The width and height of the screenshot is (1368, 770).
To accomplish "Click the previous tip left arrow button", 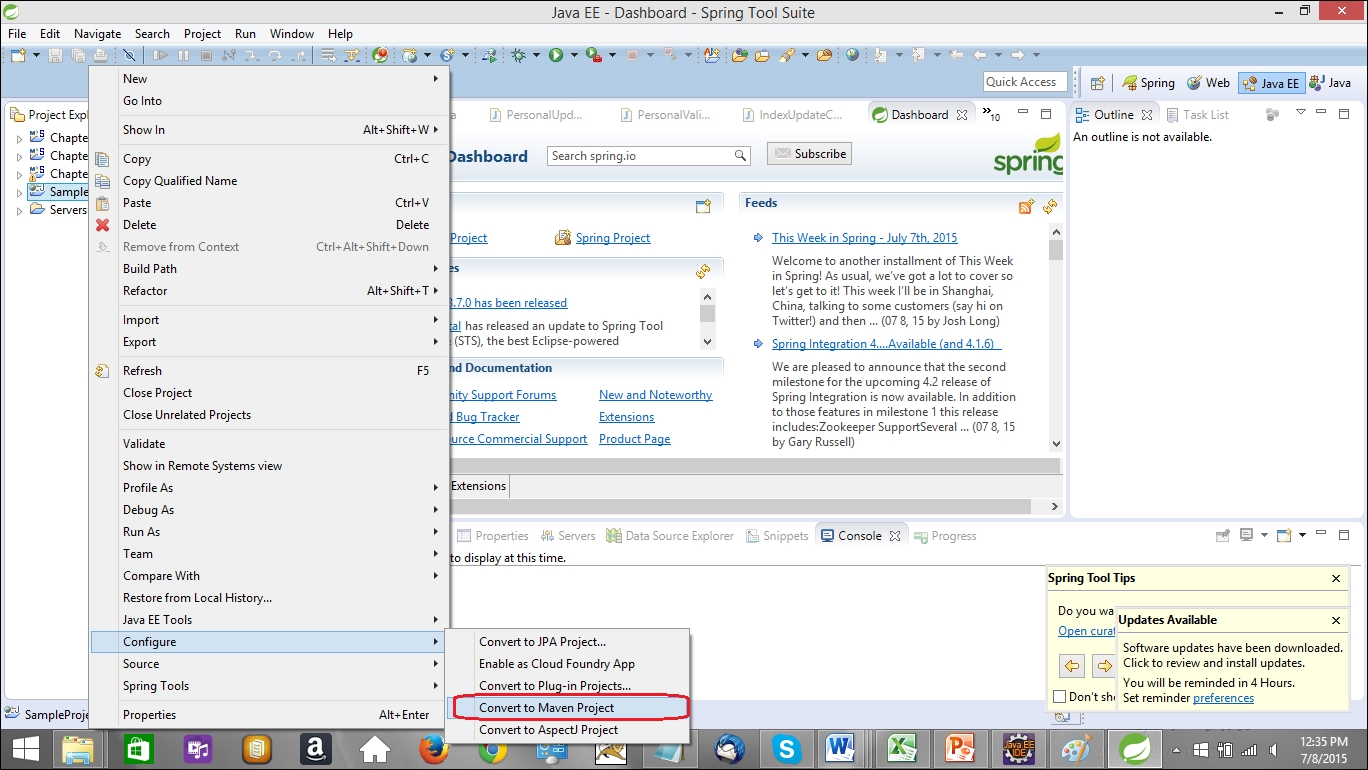I will [x=1071, y=666].
